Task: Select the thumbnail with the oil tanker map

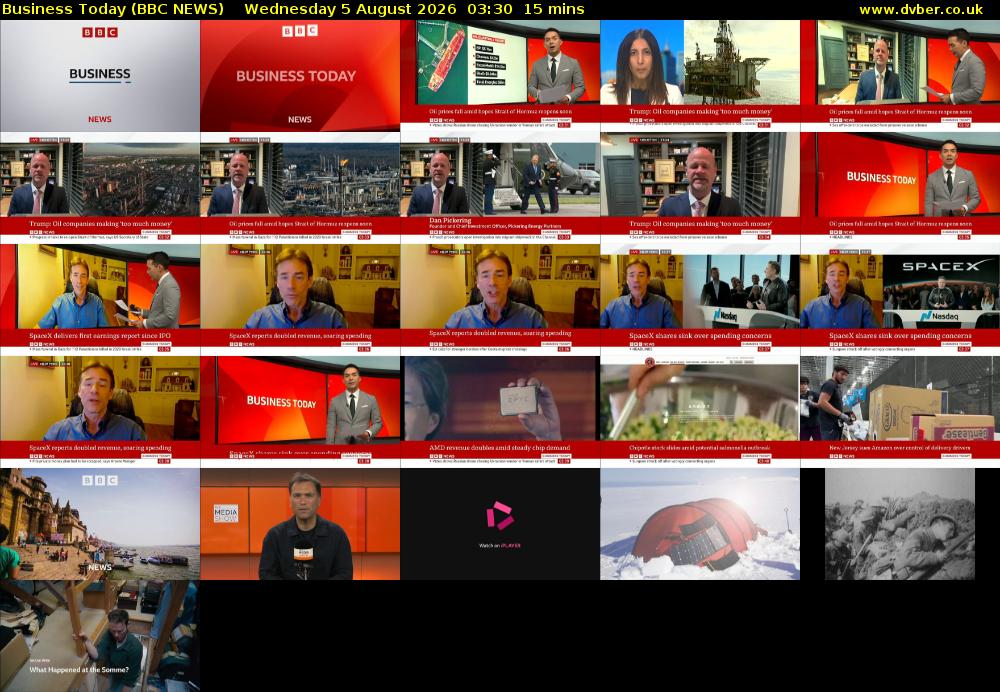Action: [500, 76]
